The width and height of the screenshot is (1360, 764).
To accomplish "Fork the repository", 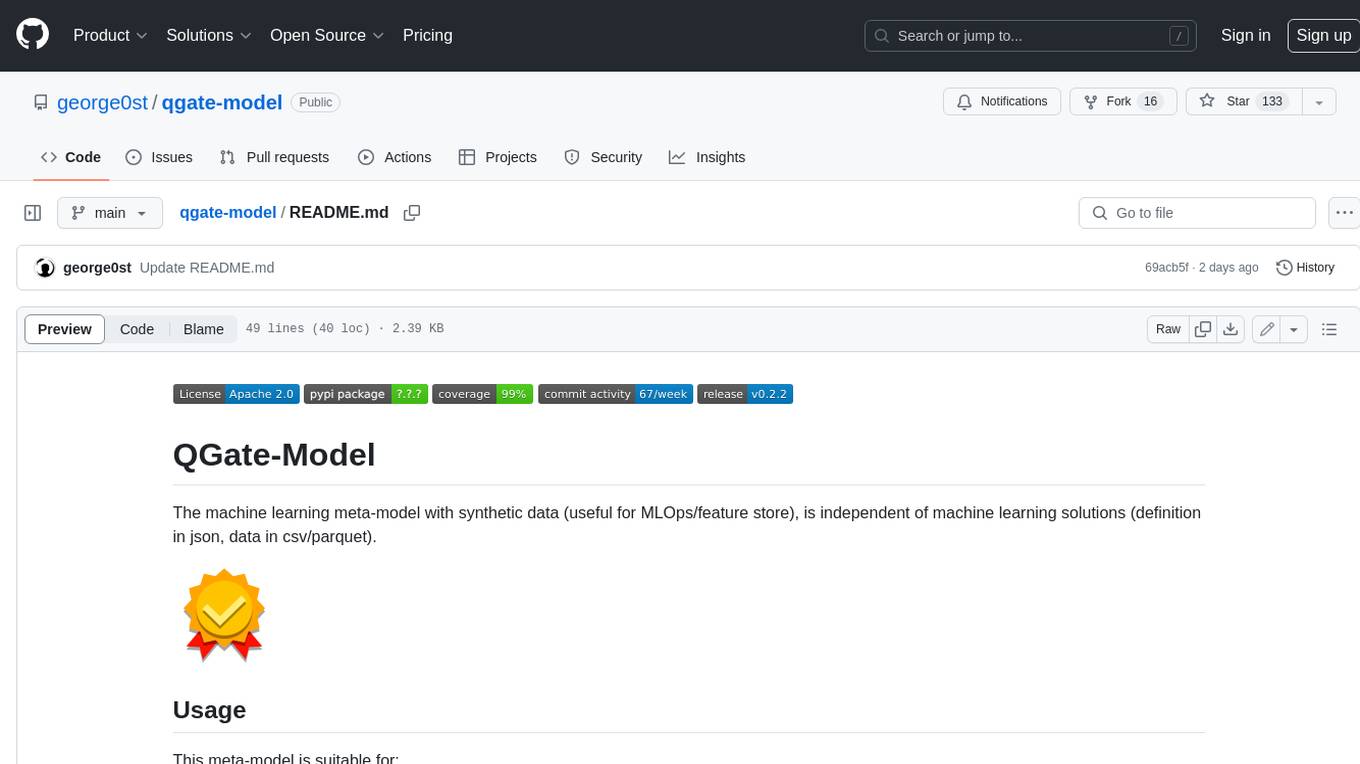I will pyautogui.click(x=1123, y=102).
